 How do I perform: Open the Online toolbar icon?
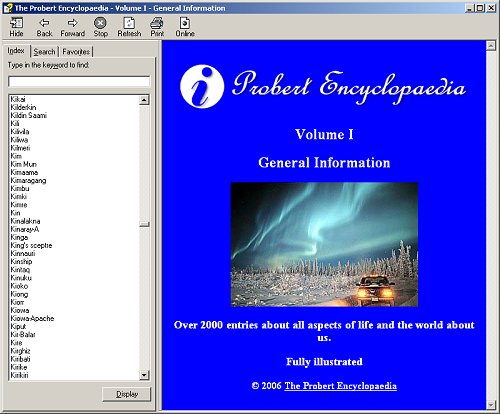[x=185, y=23]
